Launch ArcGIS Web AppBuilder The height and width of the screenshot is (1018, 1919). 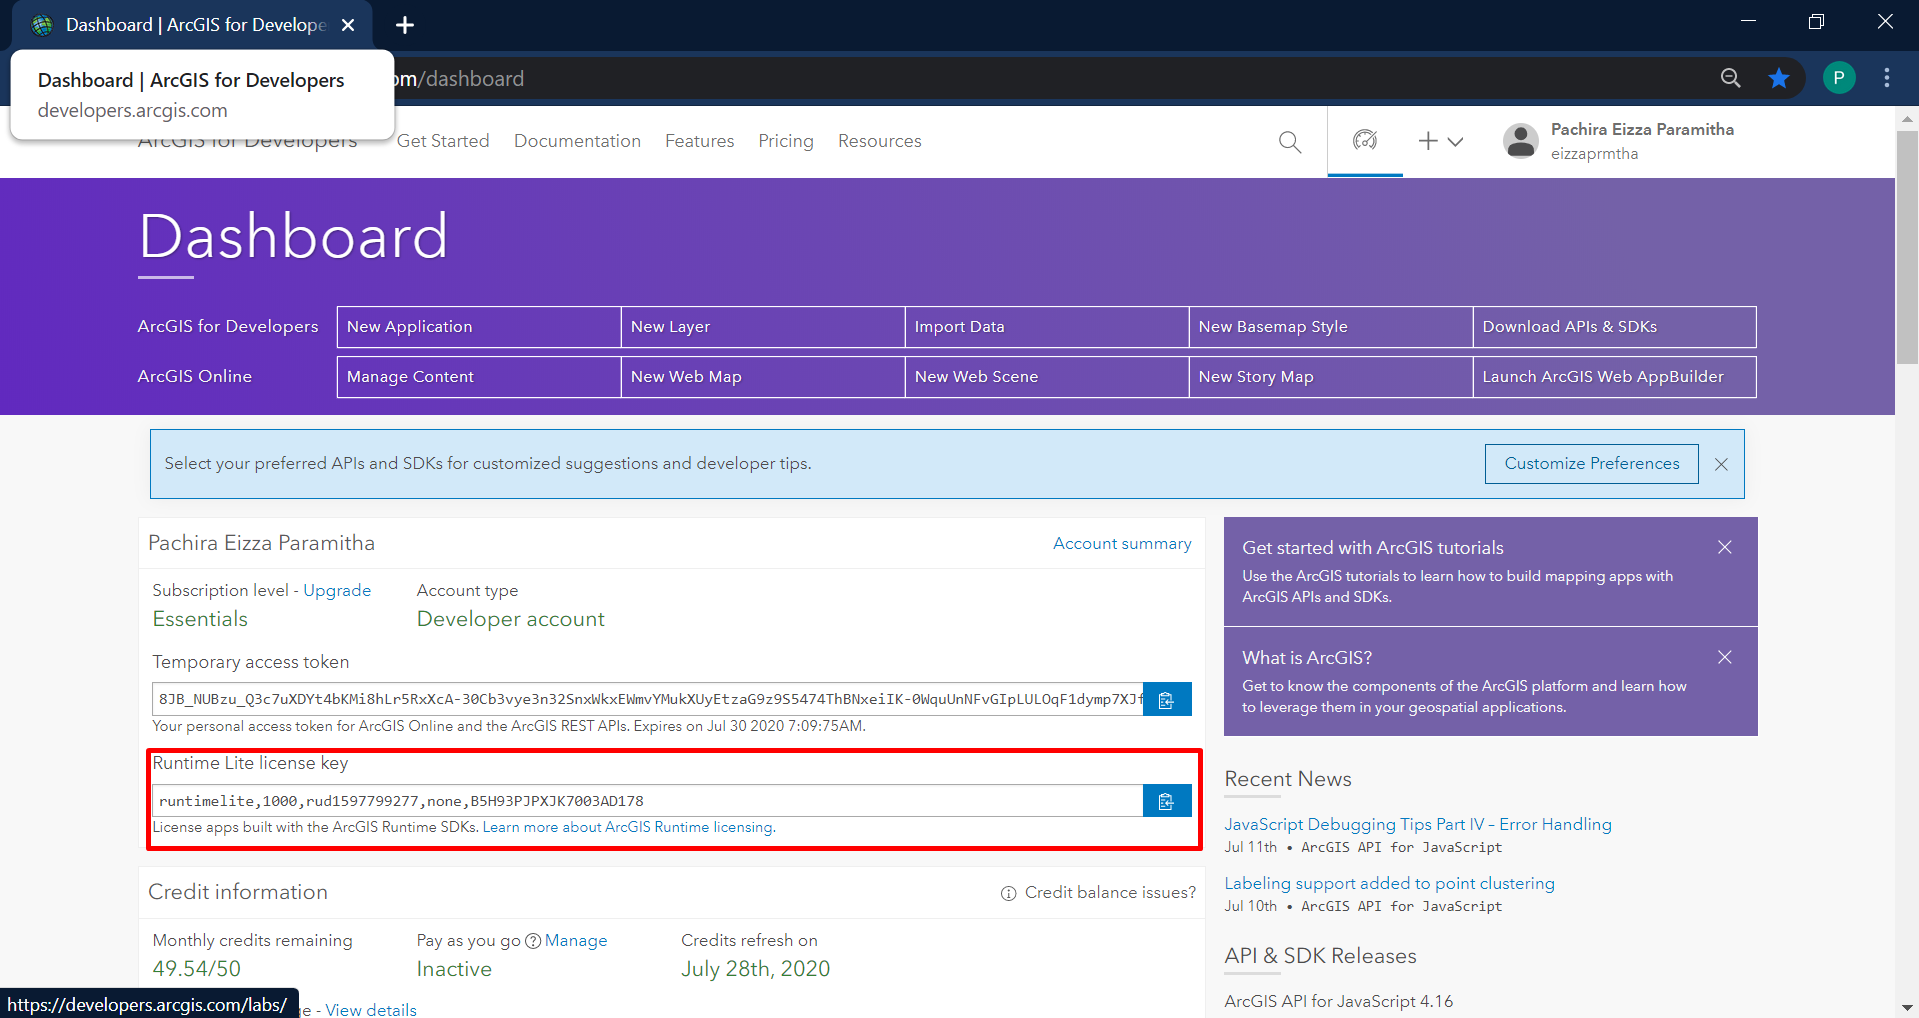pos(1615,377)
